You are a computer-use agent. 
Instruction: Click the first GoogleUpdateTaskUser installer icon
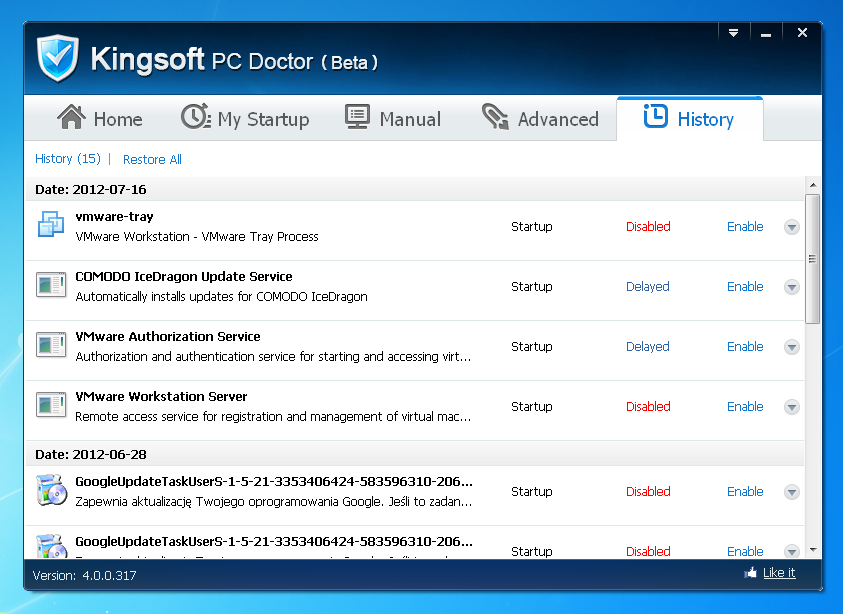52,490
